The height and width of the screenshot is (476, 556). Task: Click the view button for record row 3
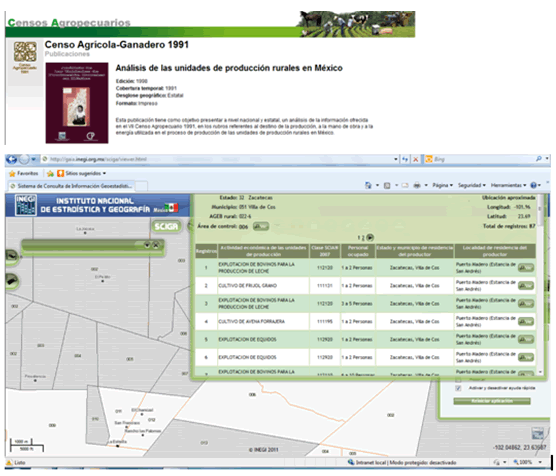pyautogui.click(x=526, y=304)
